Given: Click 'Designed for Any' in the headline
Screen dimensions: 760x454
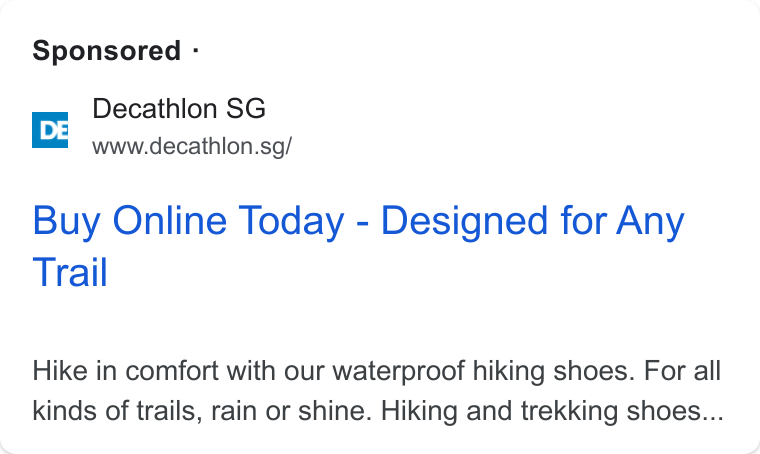Looking at the screenshot, I should tap(533, 221).
